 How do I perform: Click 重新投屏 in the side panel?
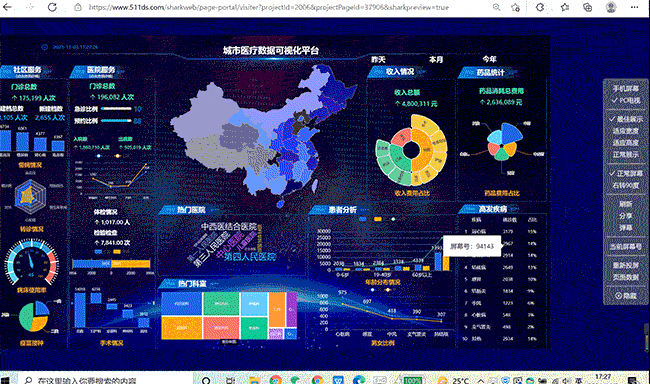coord(626,265)
